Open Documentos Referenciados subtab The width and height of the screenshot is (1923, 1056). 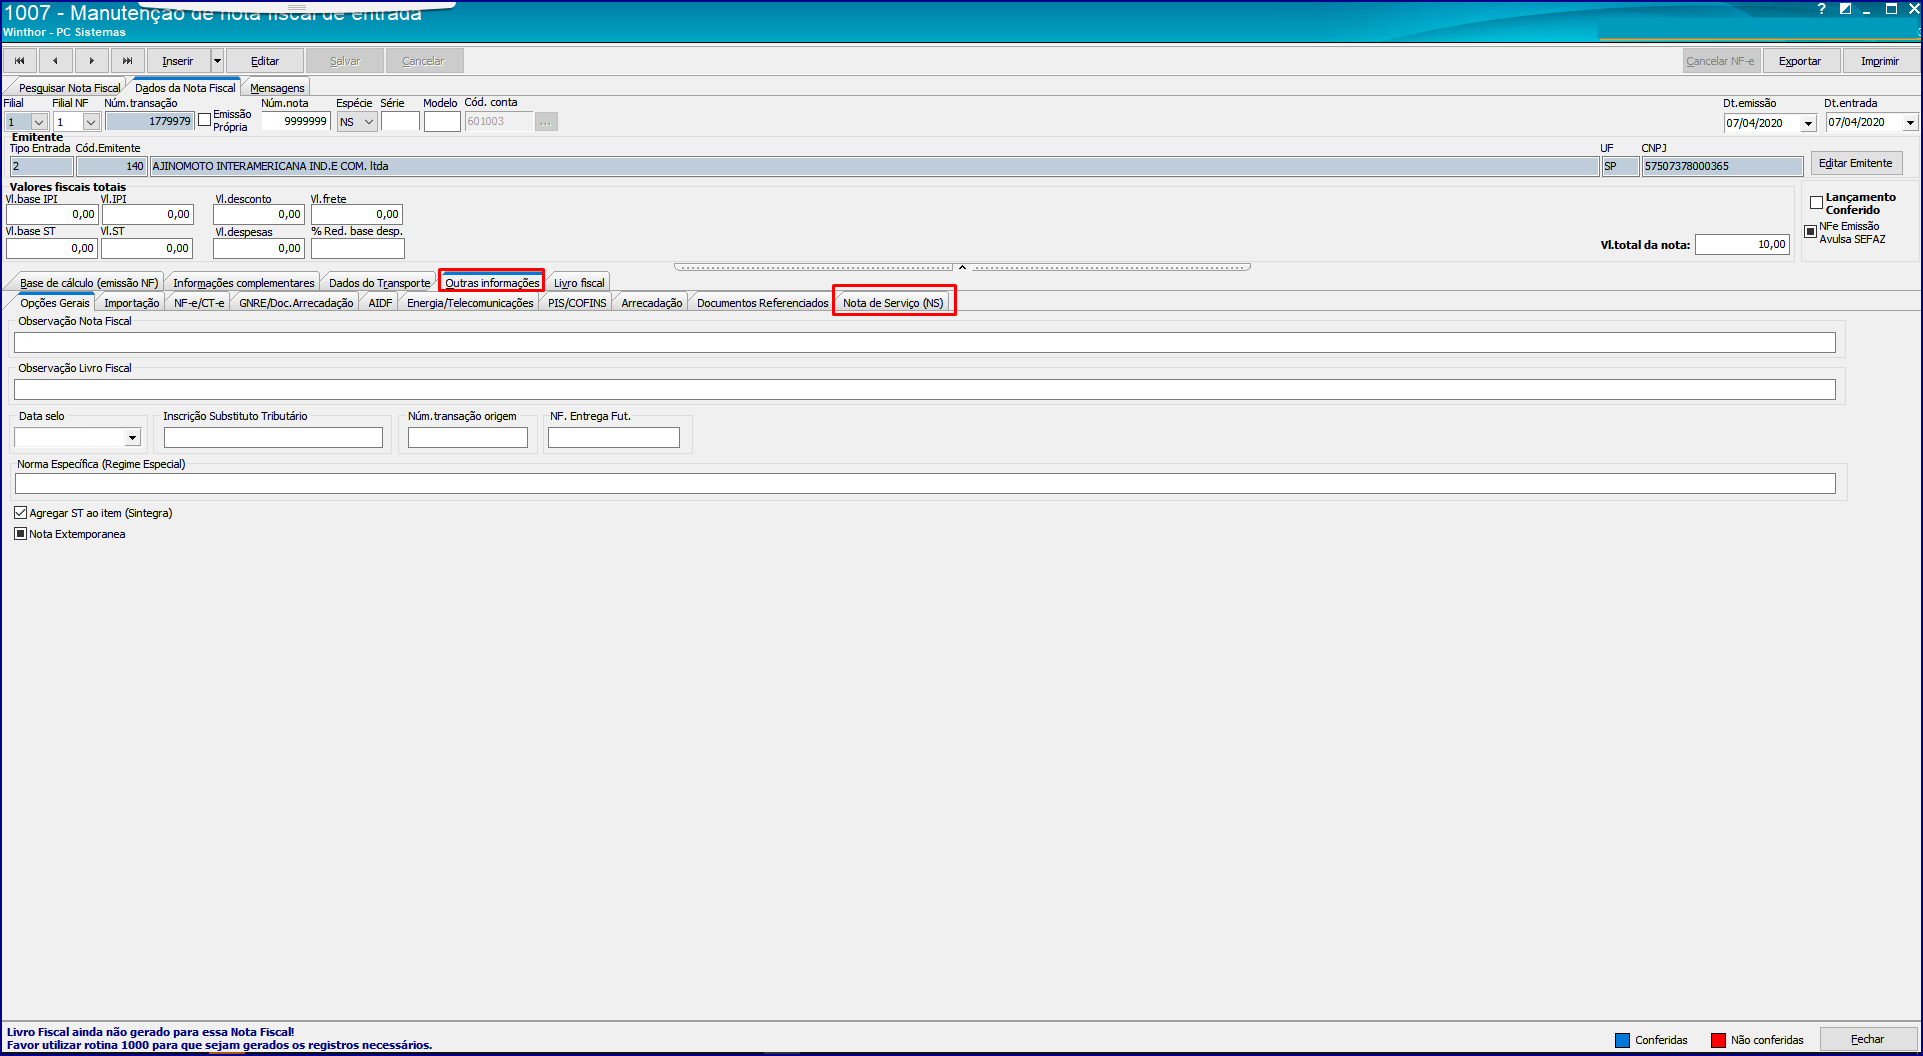pos(762,303)
